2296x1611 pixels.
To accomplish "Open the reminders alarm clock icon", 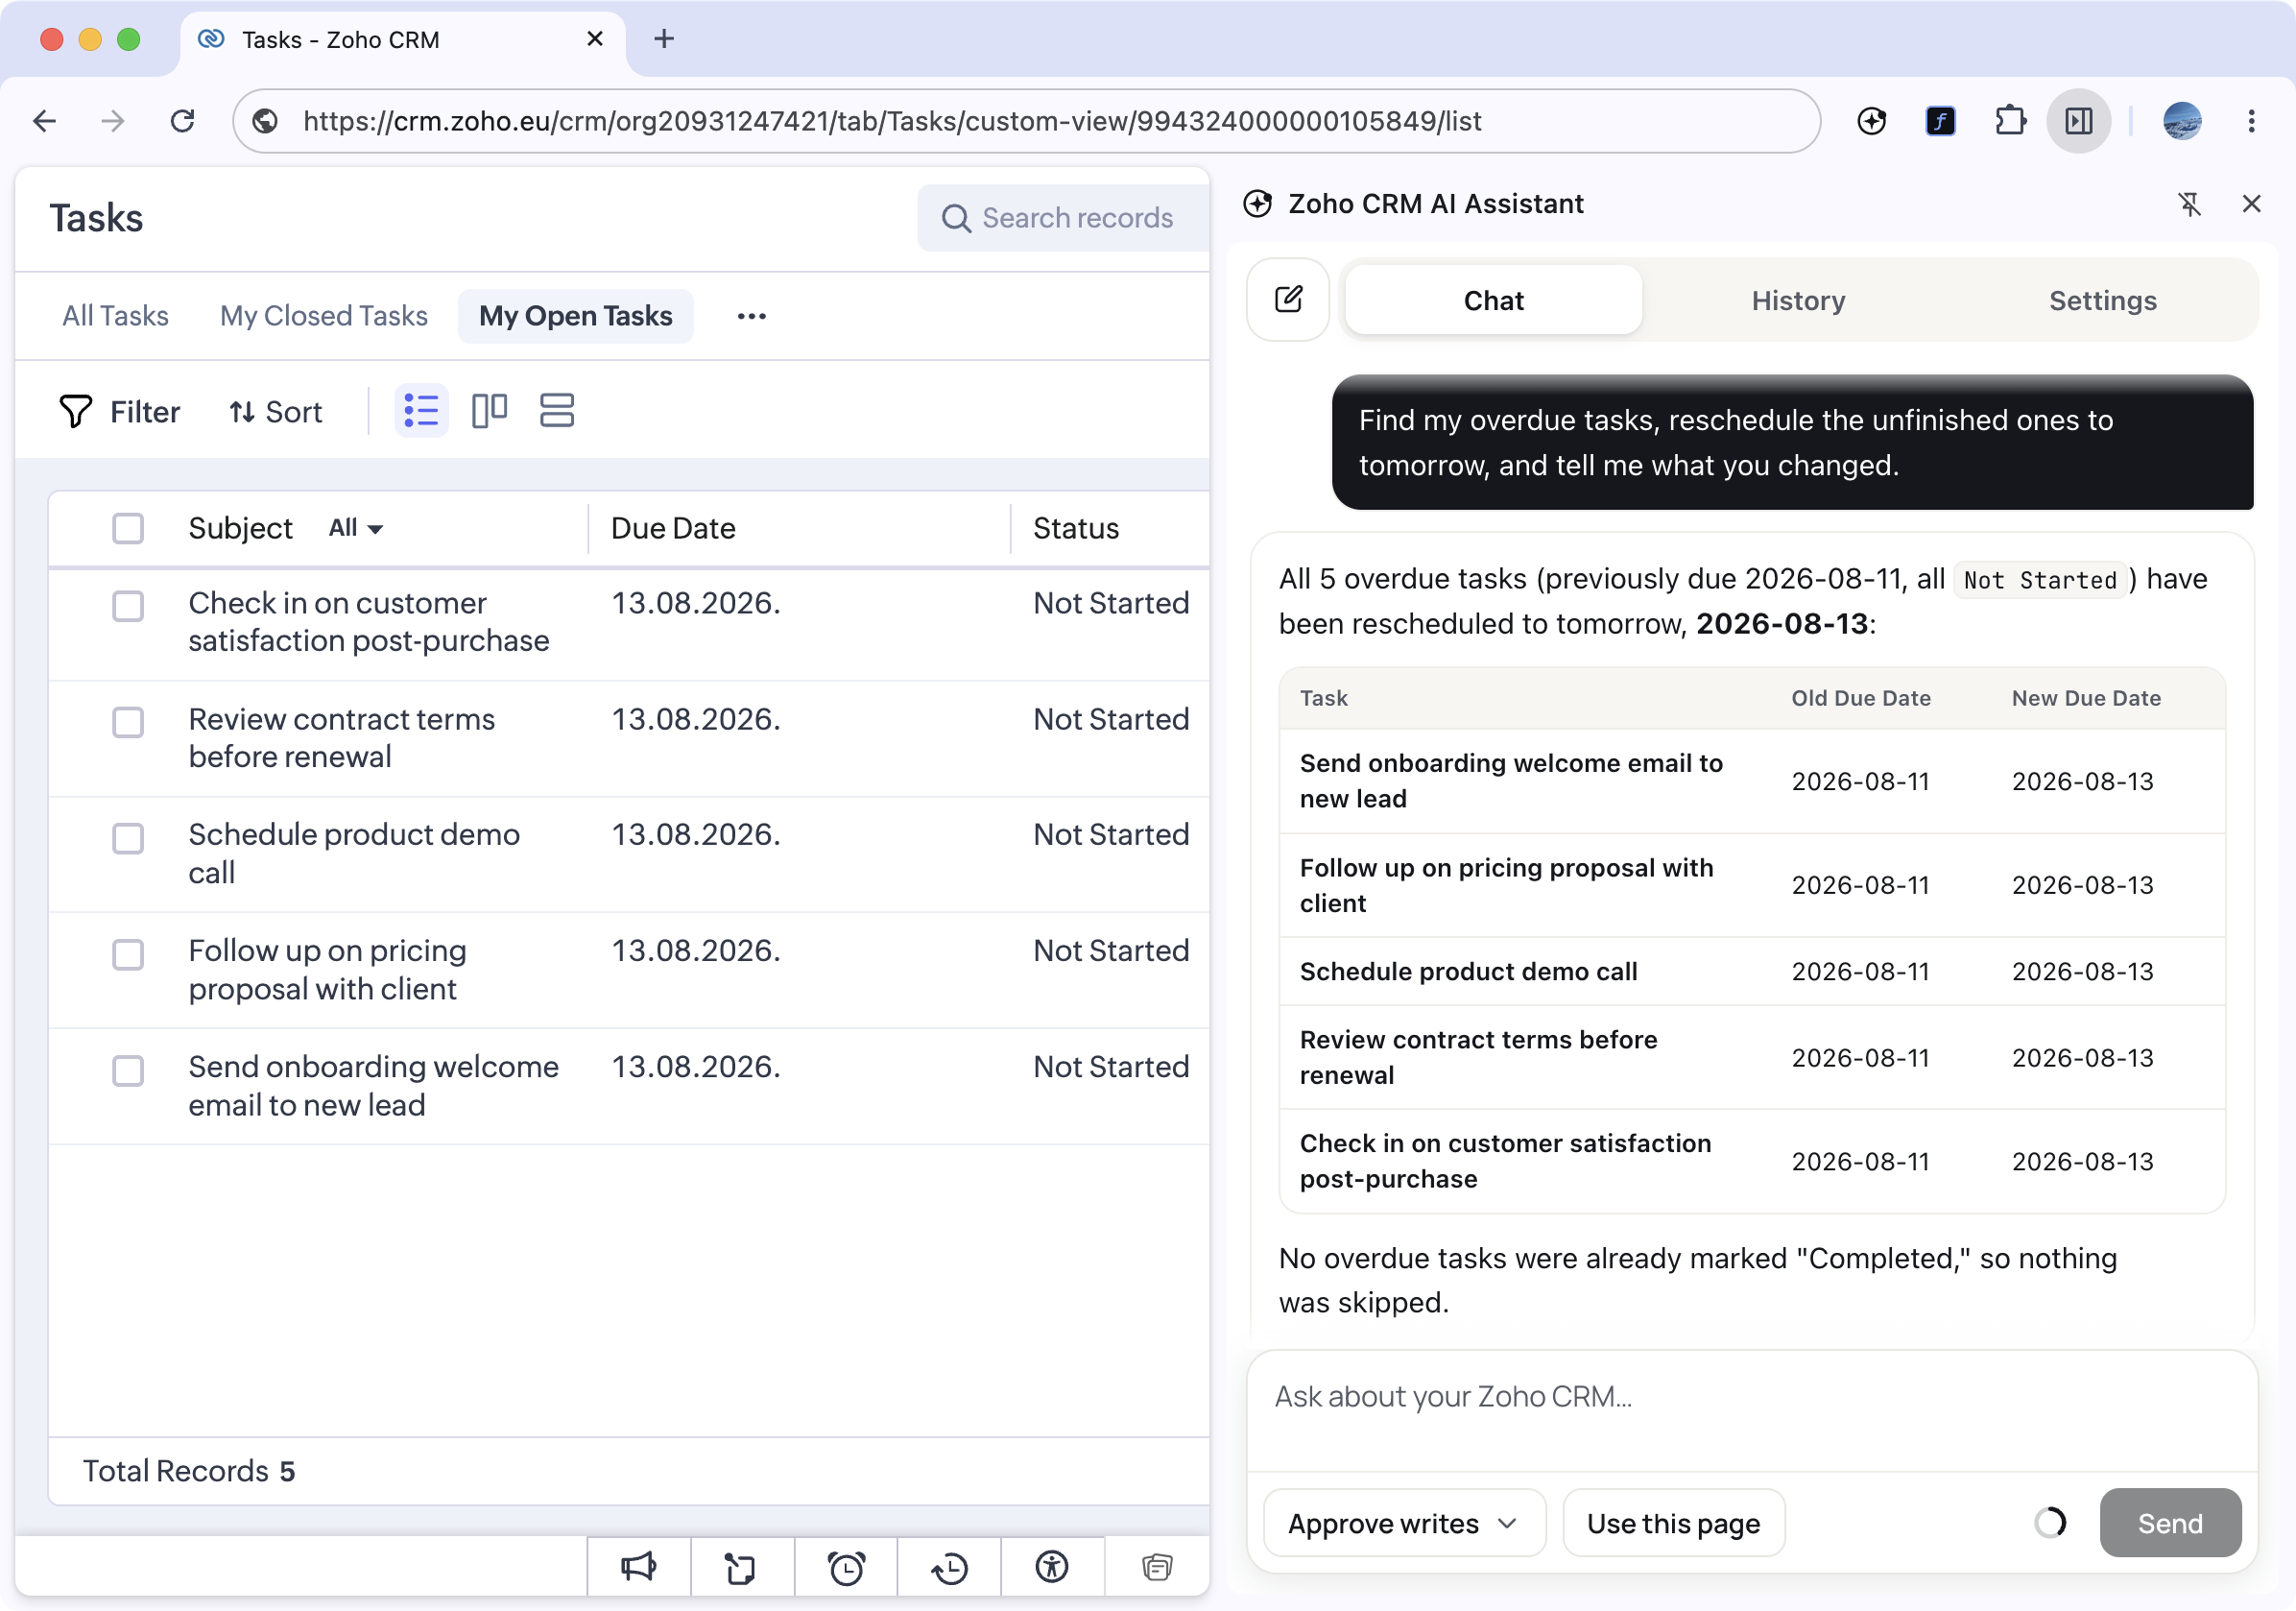I will coord(846,1567).
